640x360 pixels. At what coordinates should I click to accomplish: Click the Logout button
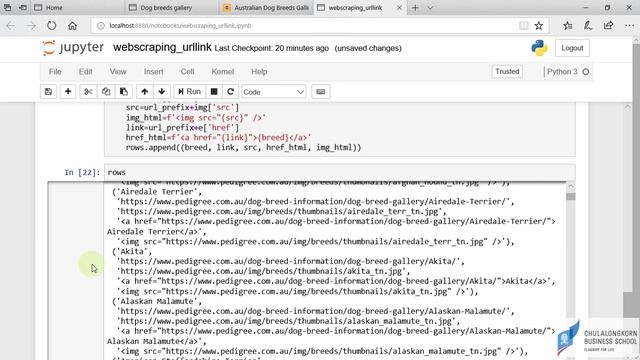(572, 48)
